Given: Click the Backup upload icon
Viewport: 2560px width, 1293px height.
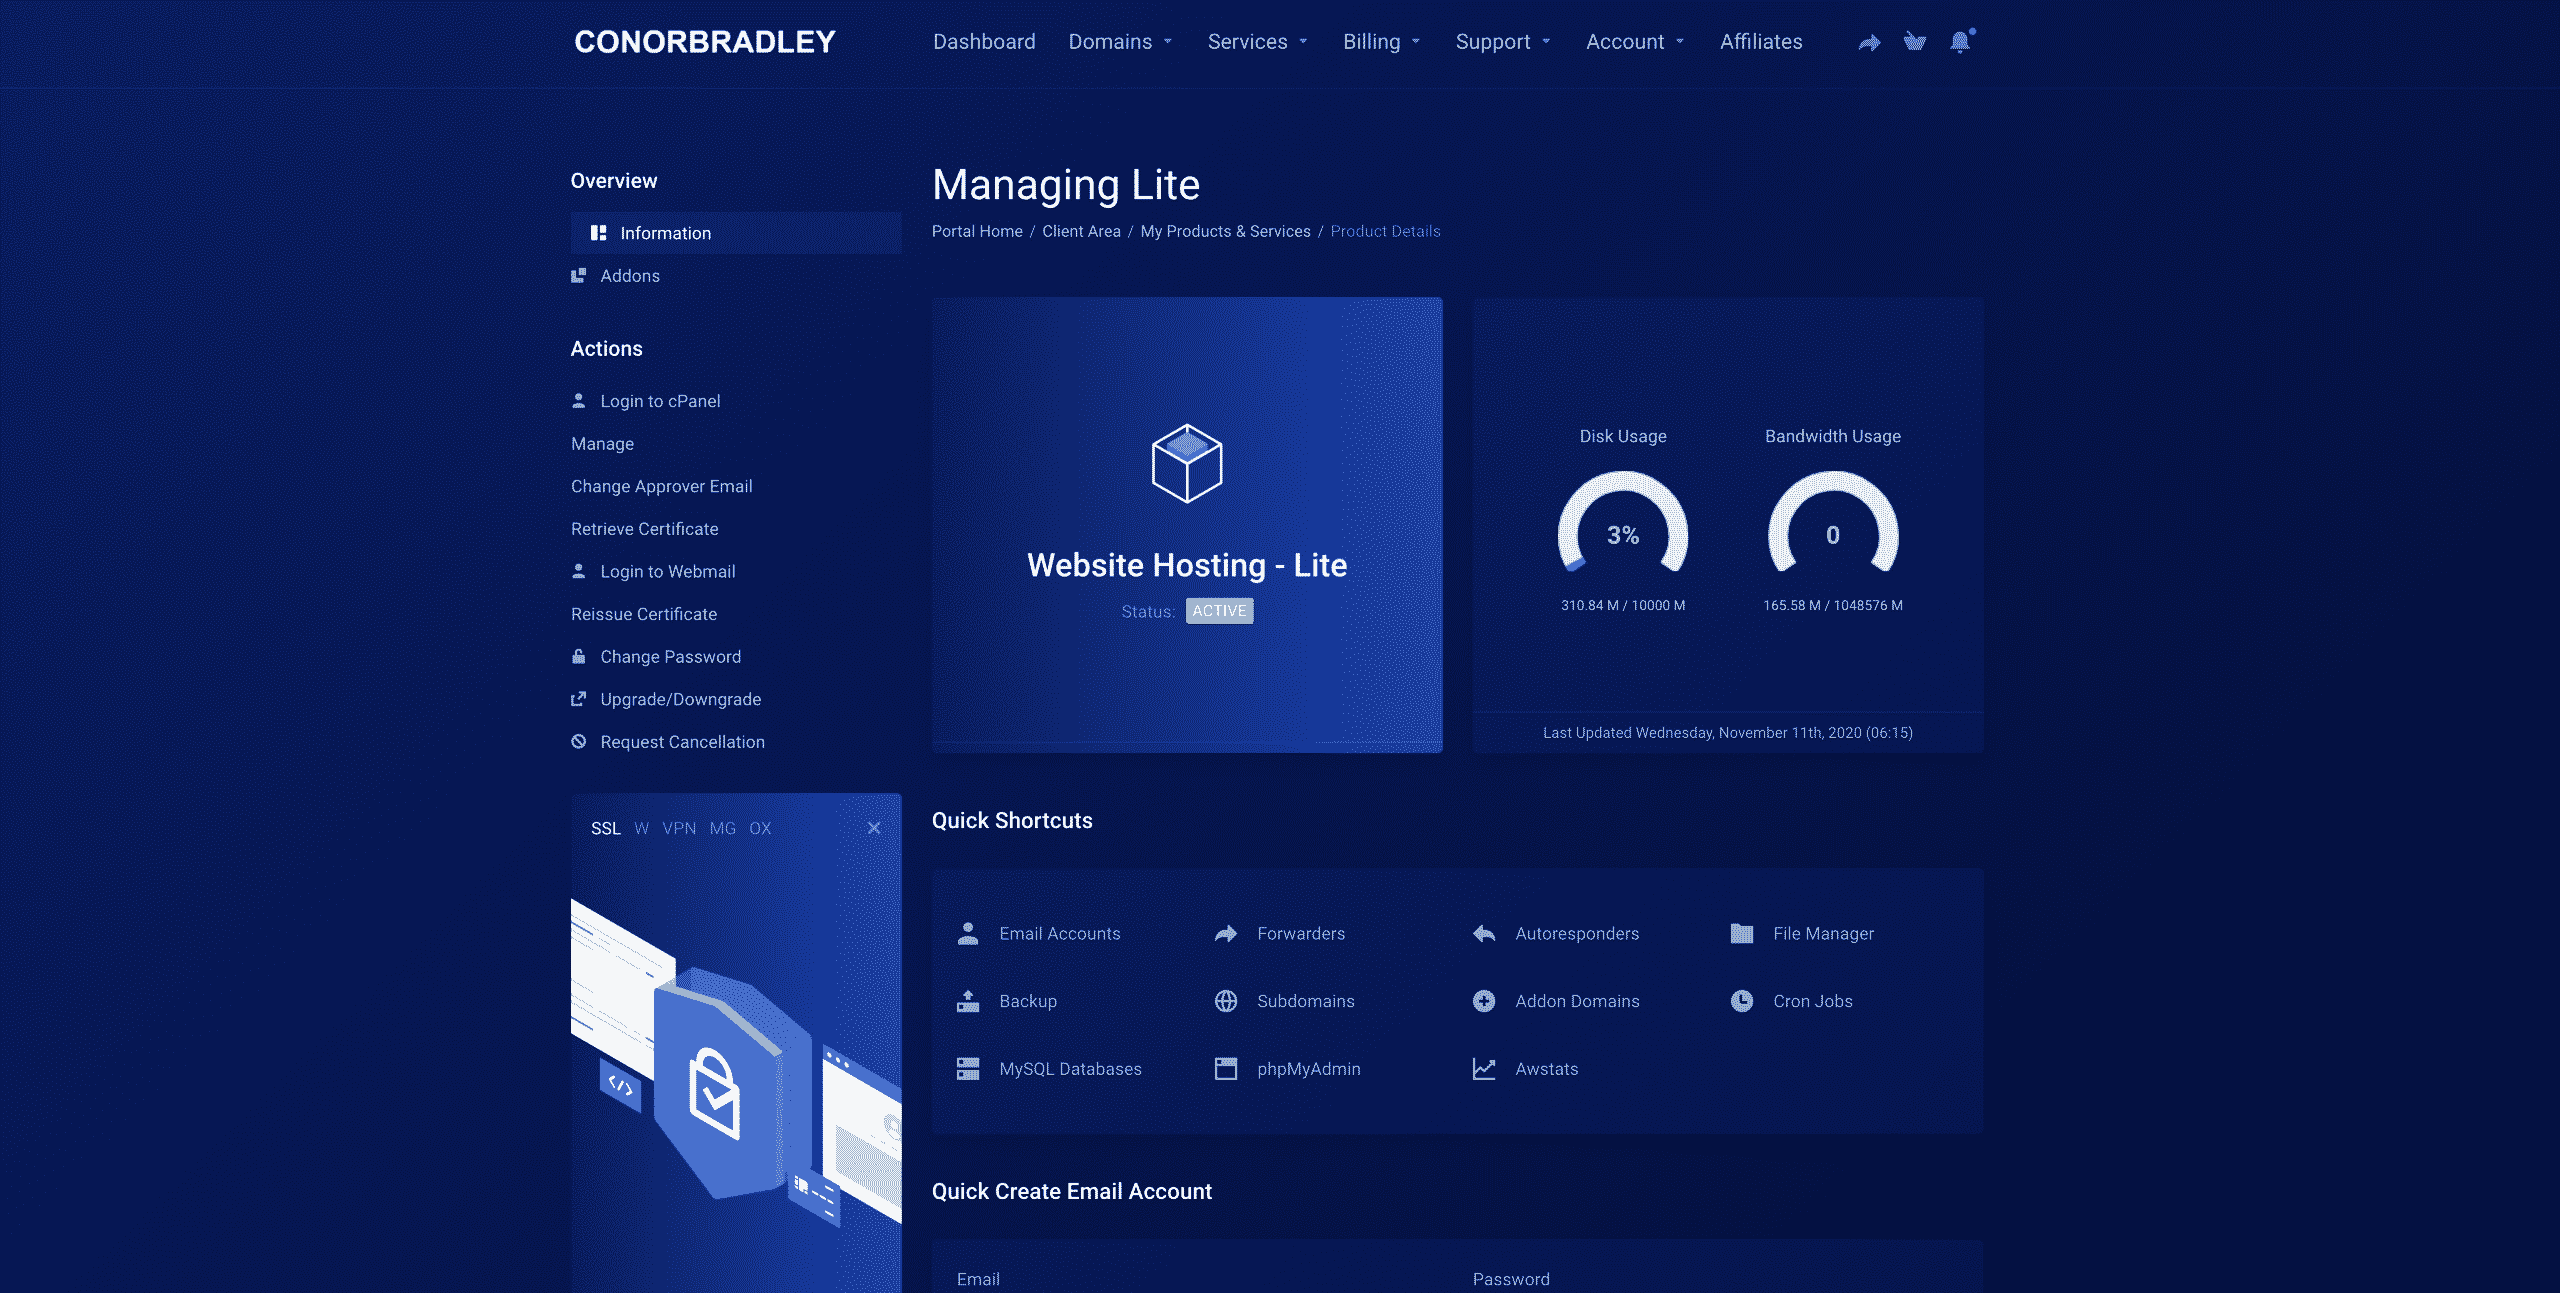Looking at the screenshot, I should click(x=968, y=1001).
